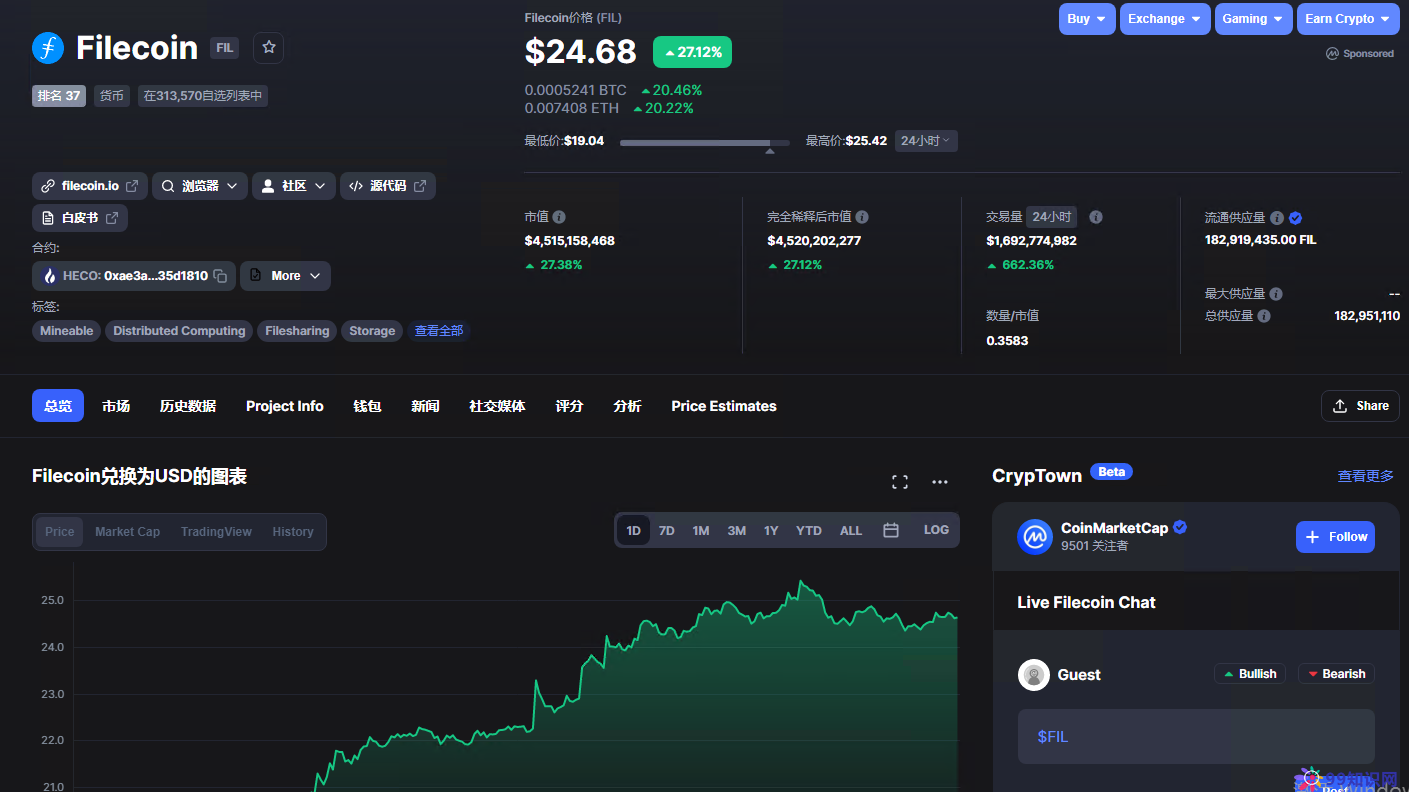The width and height of the screenshot is (1409, 792).
Task: Click the CoinMarketCap avatar icon
Action: [x=1035, y=537]
